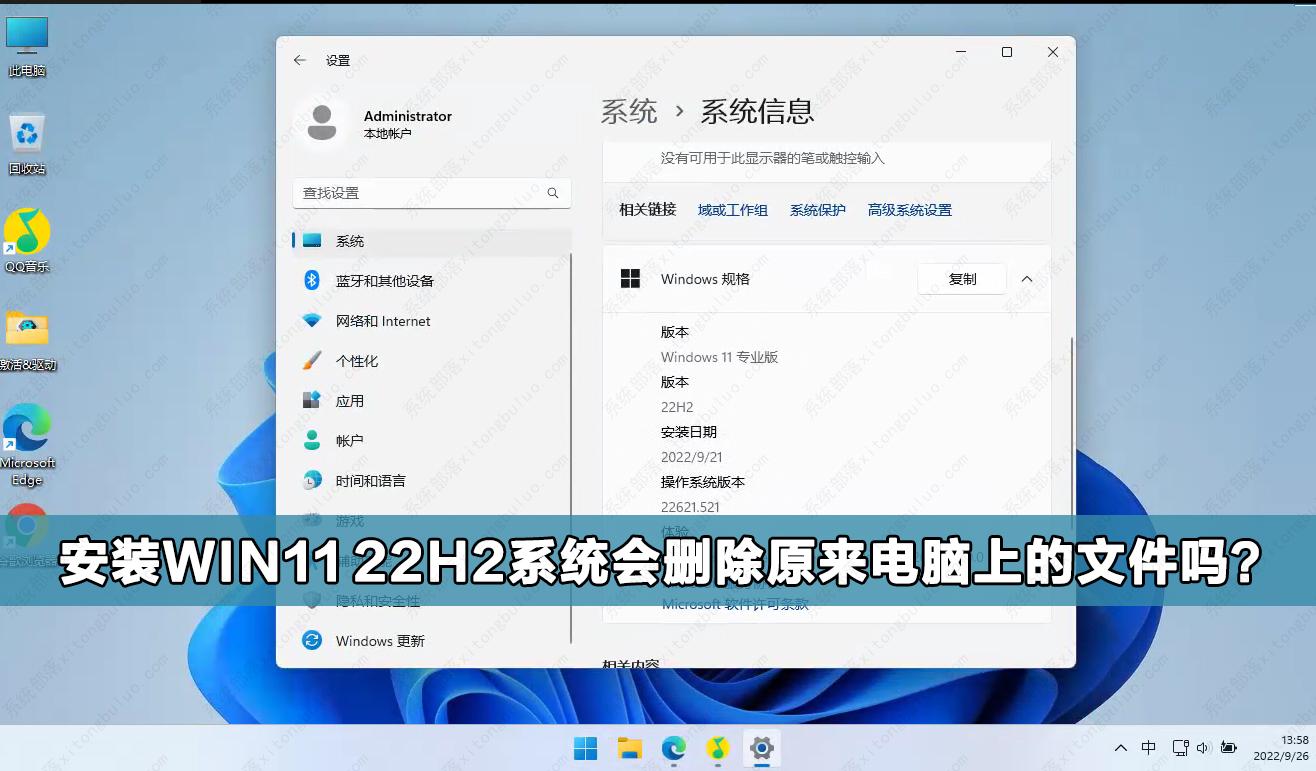The width and height of the screenshot is (1316, 771).
Task: Open 系统保护 from related links
Action: coord(817,210)
